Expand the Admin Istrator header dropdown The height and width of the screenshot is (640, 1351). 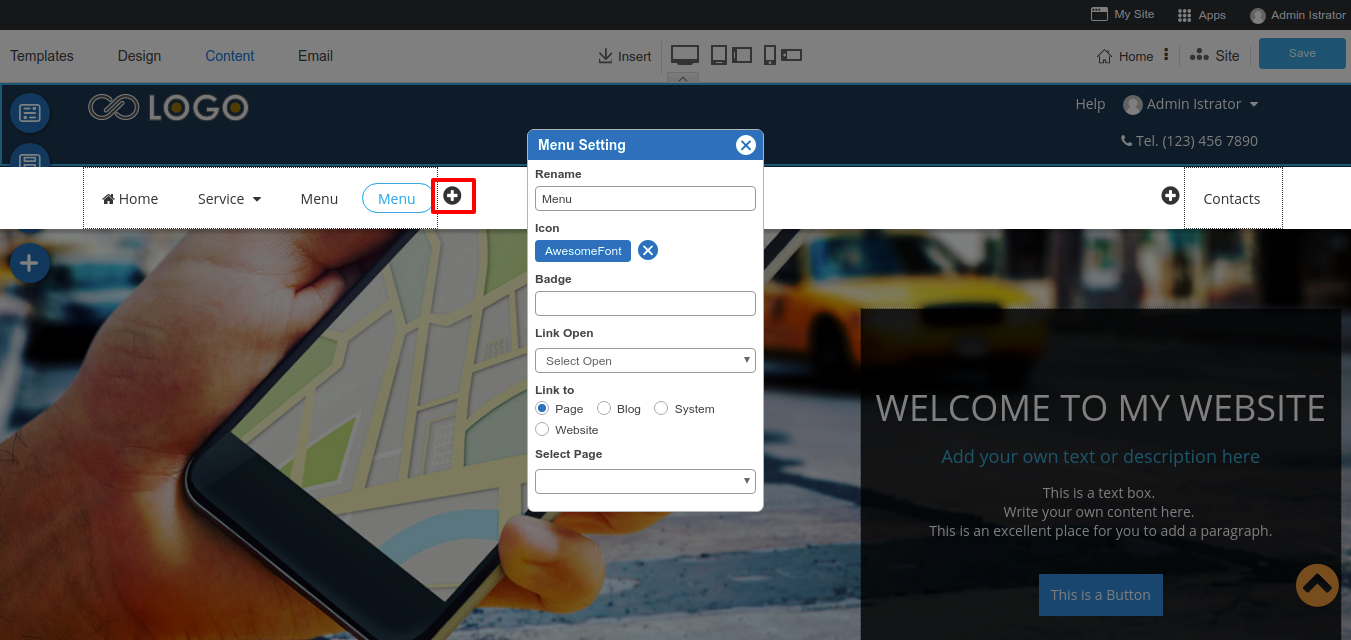coord(1254,104)
